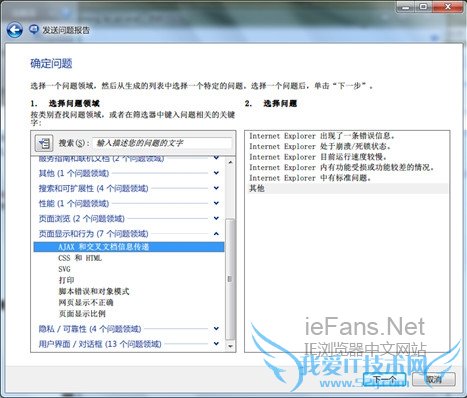Select AJAX 和交叉文档信息传递 item
This screenshot has height=398, width=467.
coord(129,247)
